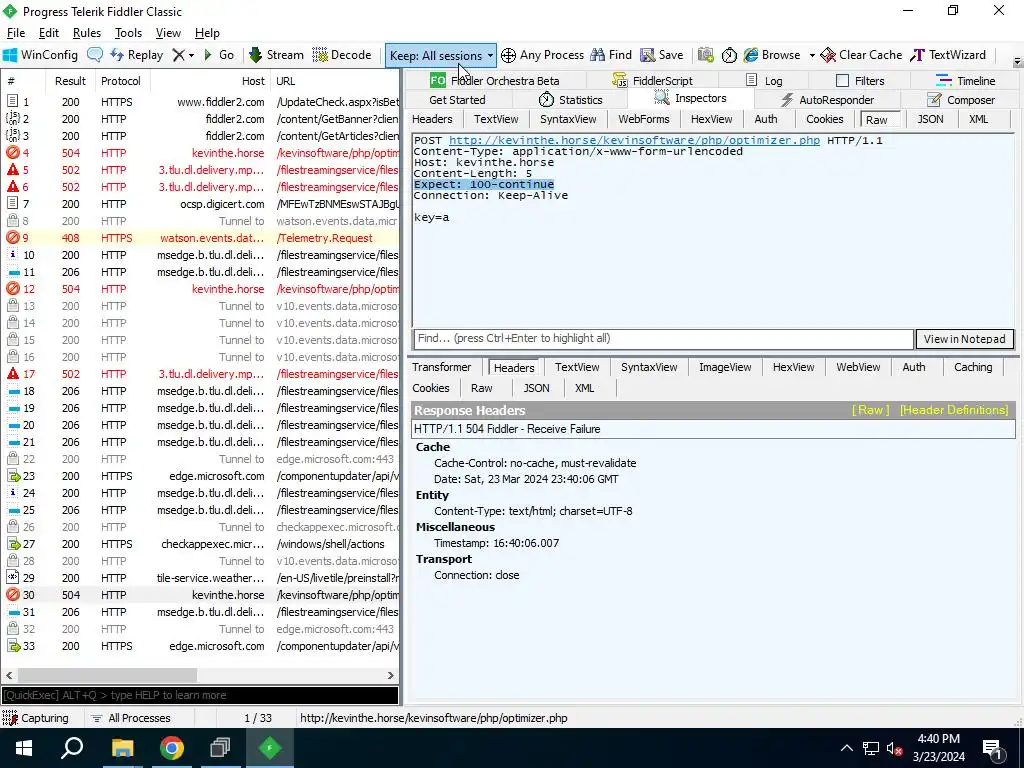This screenshot has height=768, width=1024.
Task: Open the Statistics tab
Action: pos(570,100)
